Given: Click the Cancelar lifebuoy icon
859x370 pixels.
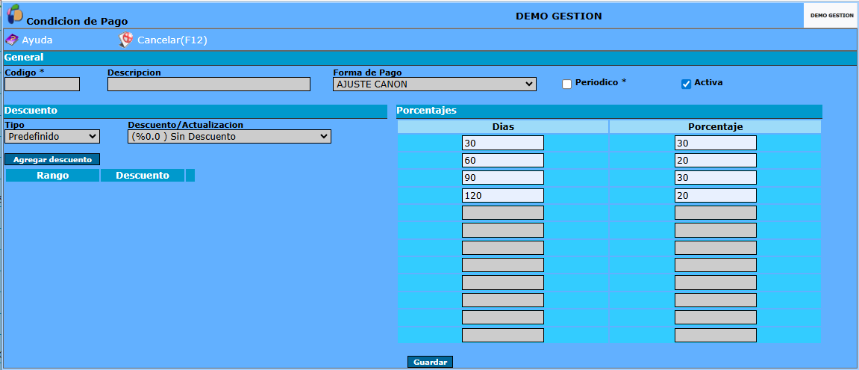Looking at the screenshot, I should [126, 40].
